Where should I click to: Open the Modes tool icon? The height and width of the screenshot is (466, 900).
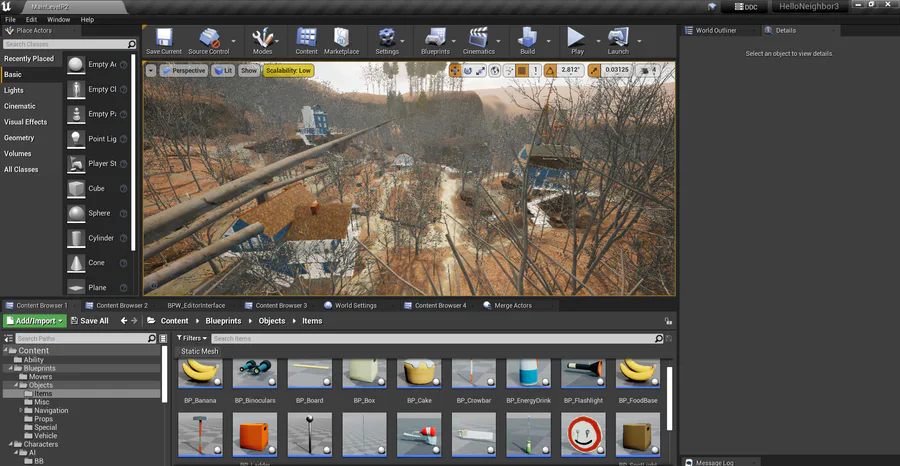[262, 37]
